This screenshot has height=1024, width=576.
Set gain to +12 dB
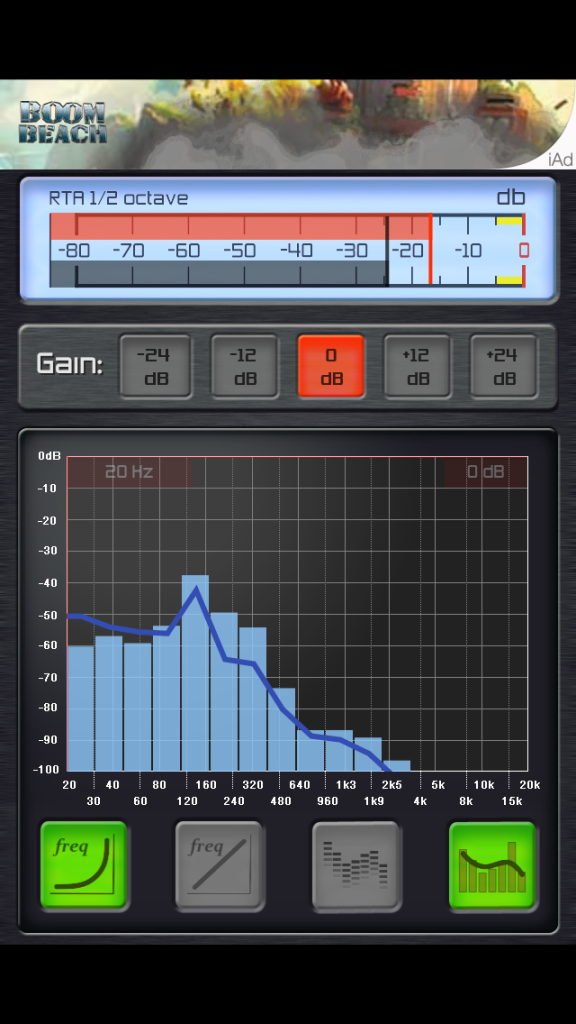click(x=417, y=366)
